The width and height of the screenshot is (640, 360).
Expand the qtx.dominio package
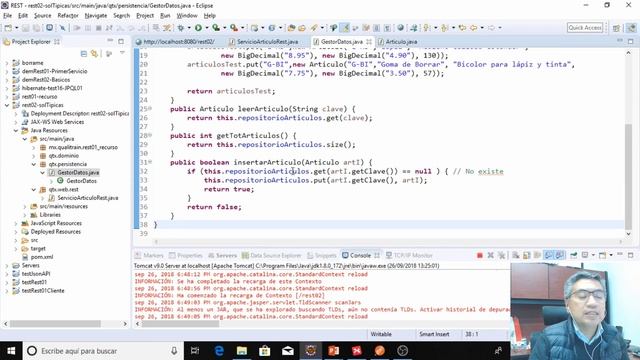[34, 156]
